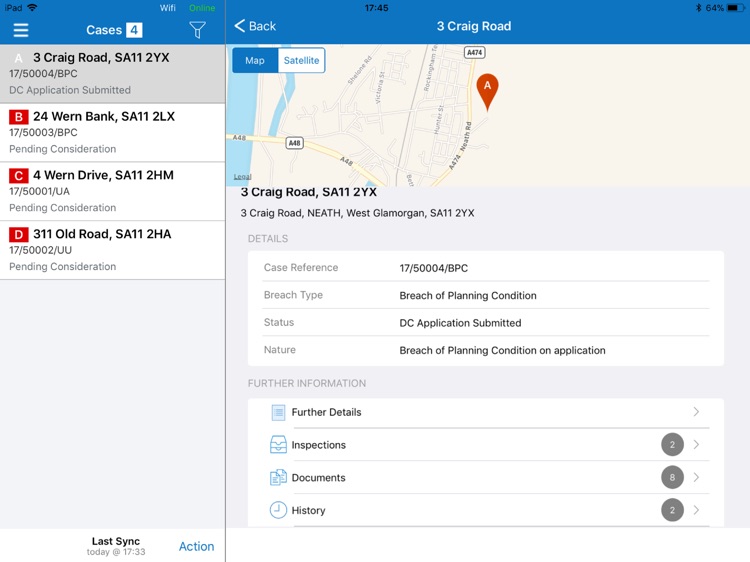Switch map to Map view
Viewport: 750px width, 562px height.
(x=255, y=60)
